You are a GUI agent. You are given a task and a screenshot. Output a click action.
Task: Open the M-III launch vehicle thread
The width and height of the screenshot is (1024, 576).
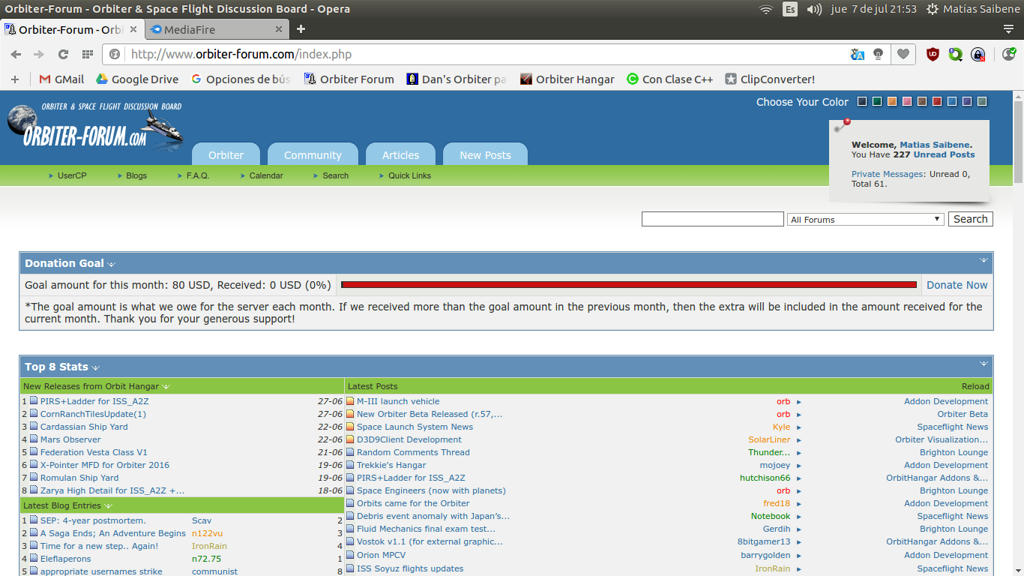click(x=398, y=402)
